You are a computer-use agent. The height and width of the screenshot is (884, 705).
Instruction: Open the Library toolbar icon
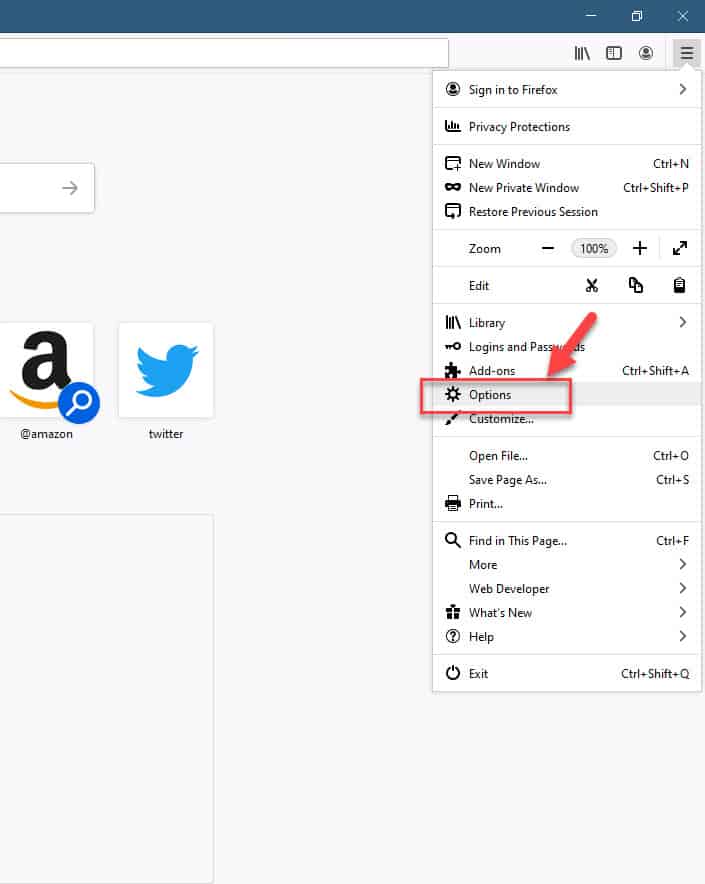coord(581,53)
